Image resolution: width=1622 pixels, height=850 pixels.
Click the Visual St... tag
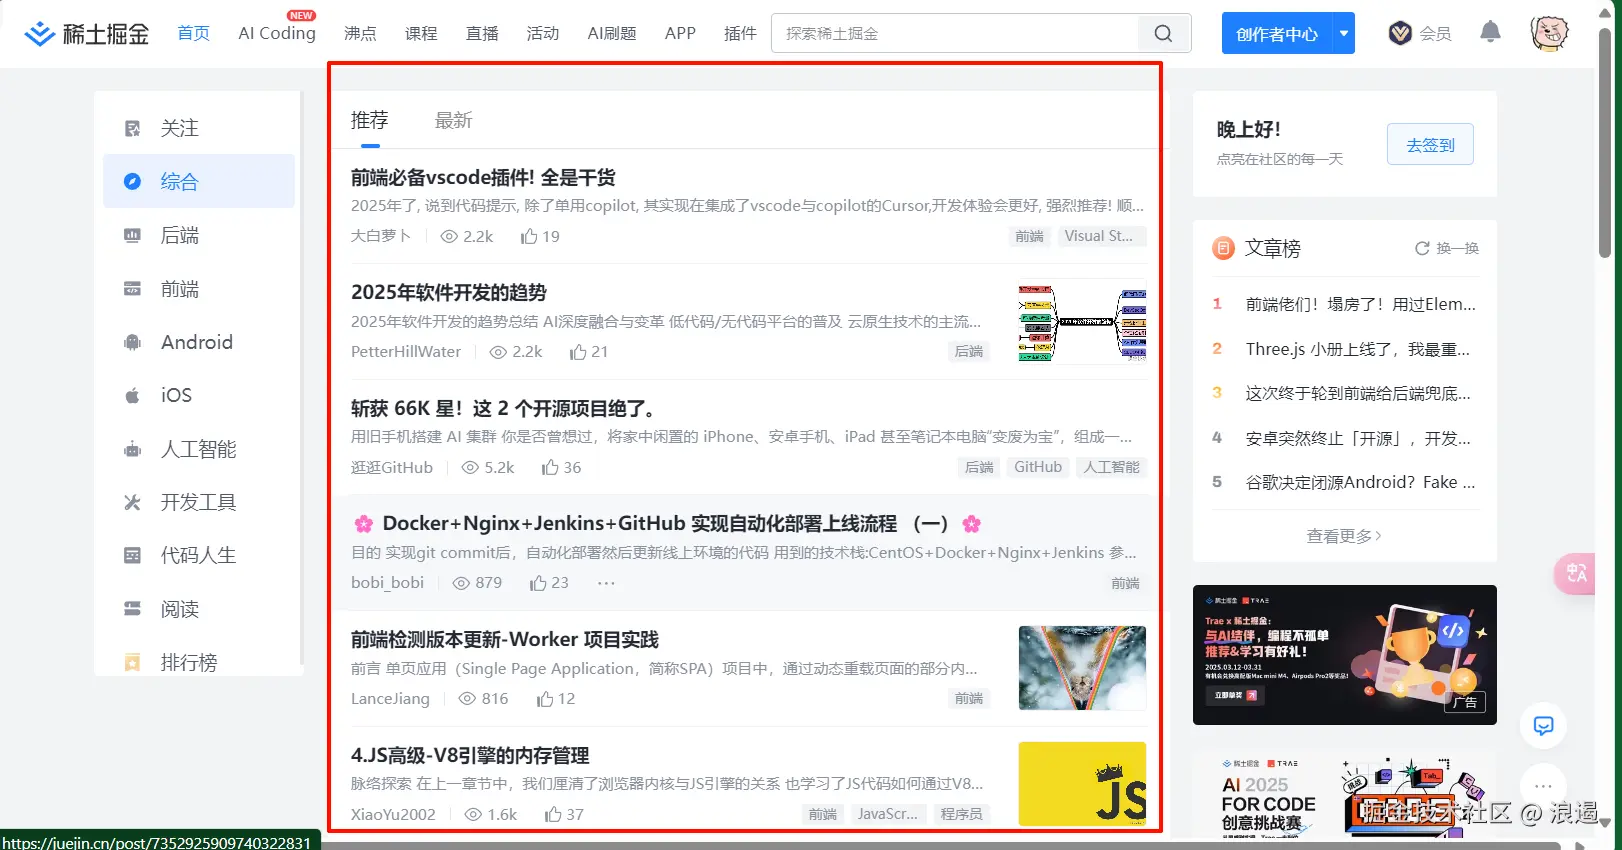pyautogui.click(x=1099, y=236)
